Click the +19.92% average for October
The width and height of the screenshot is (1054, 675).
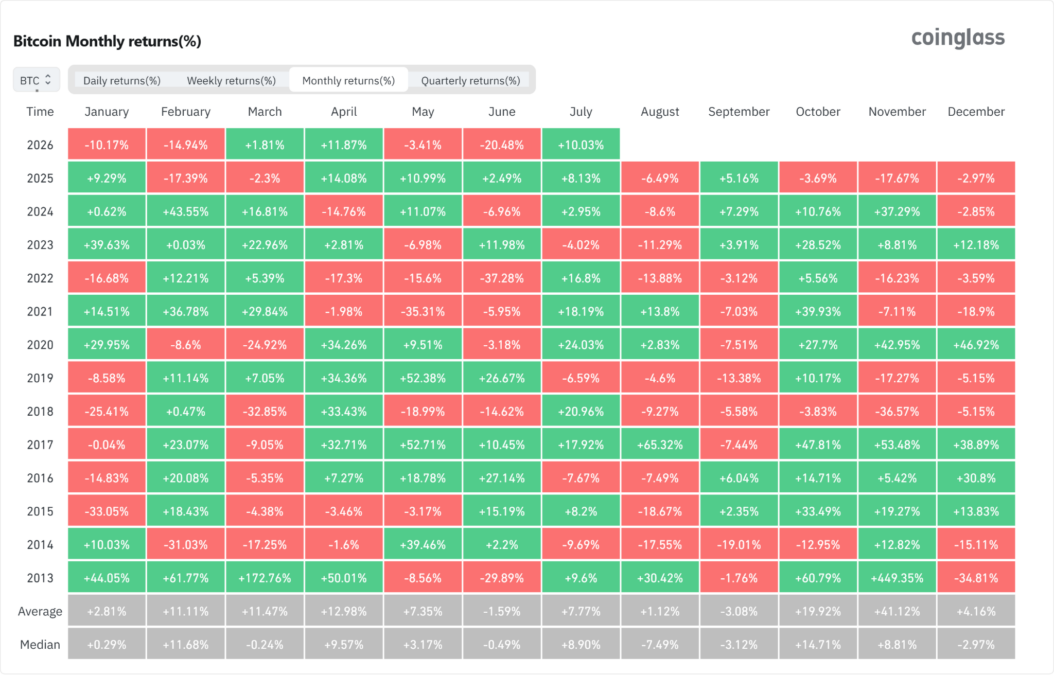point(818,610)
